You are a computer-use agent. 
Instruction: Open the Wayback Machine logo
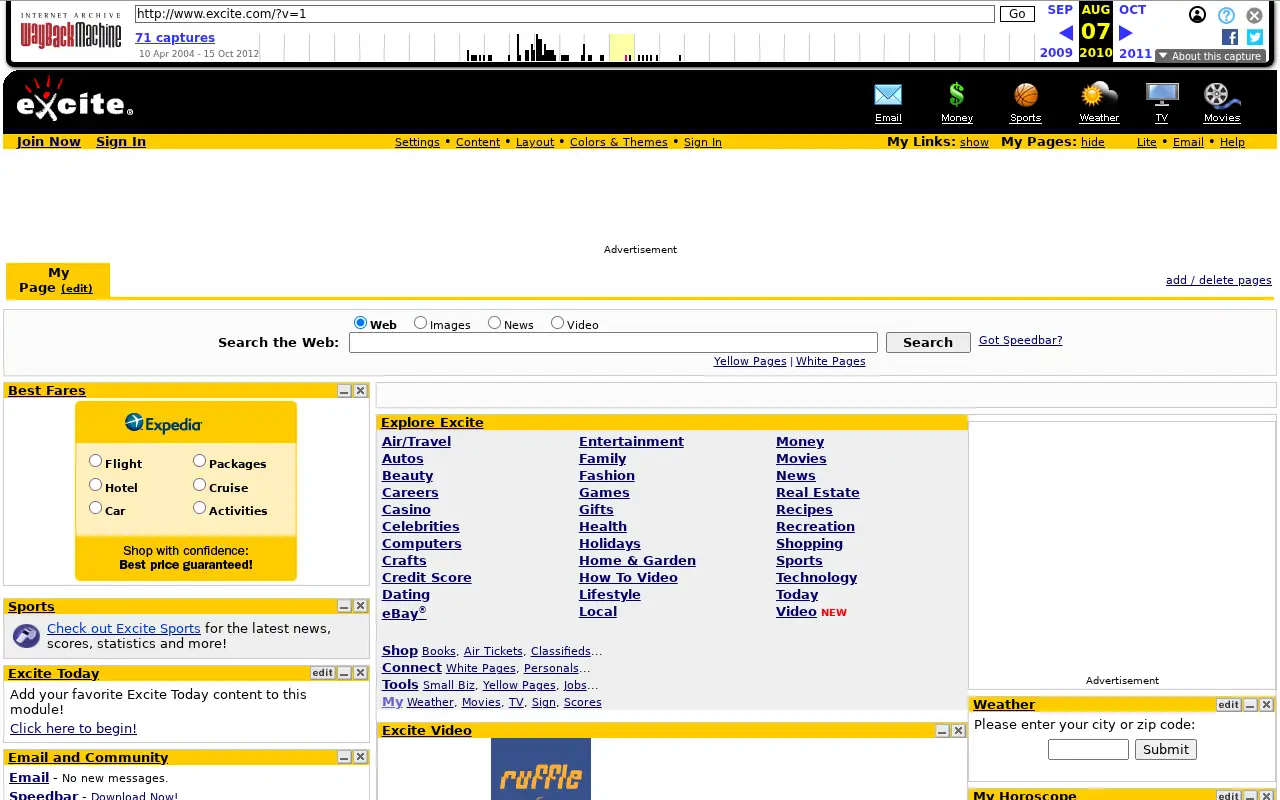[71, 31]
